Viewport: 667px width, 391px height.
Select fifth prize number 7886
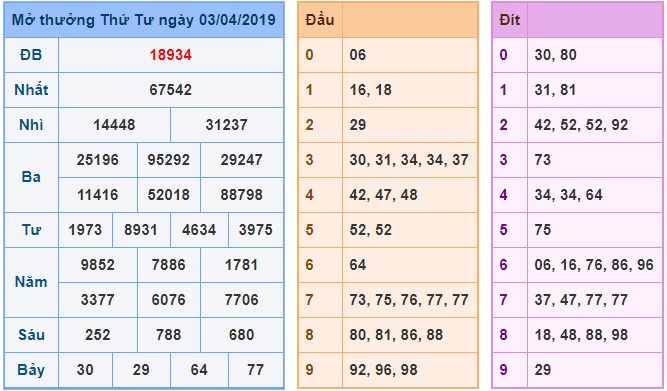click(x=168, y=265)
